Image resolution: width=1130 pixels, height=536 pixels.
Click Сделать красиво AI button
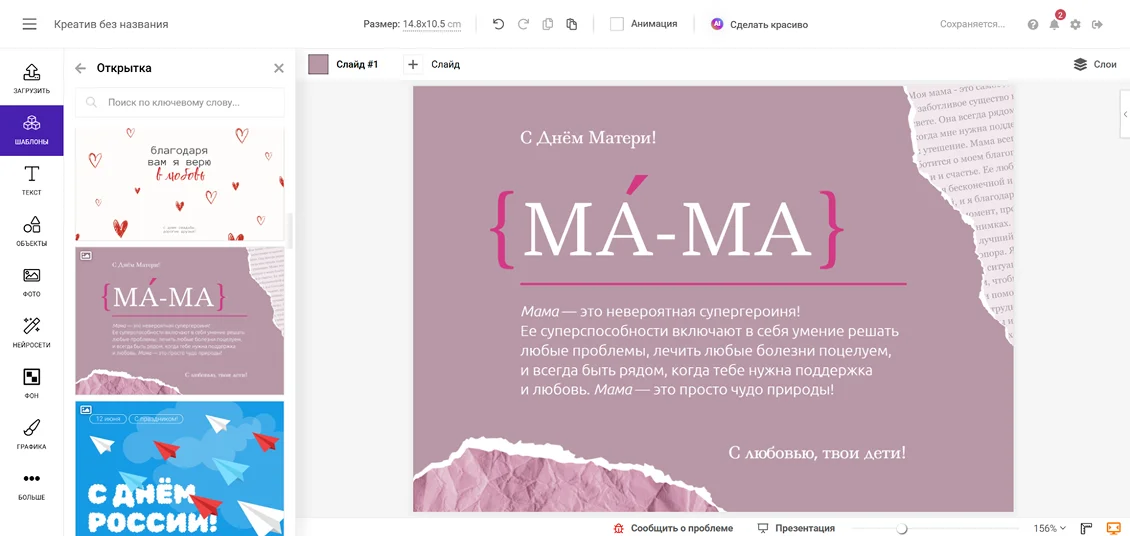pos(759,24)
